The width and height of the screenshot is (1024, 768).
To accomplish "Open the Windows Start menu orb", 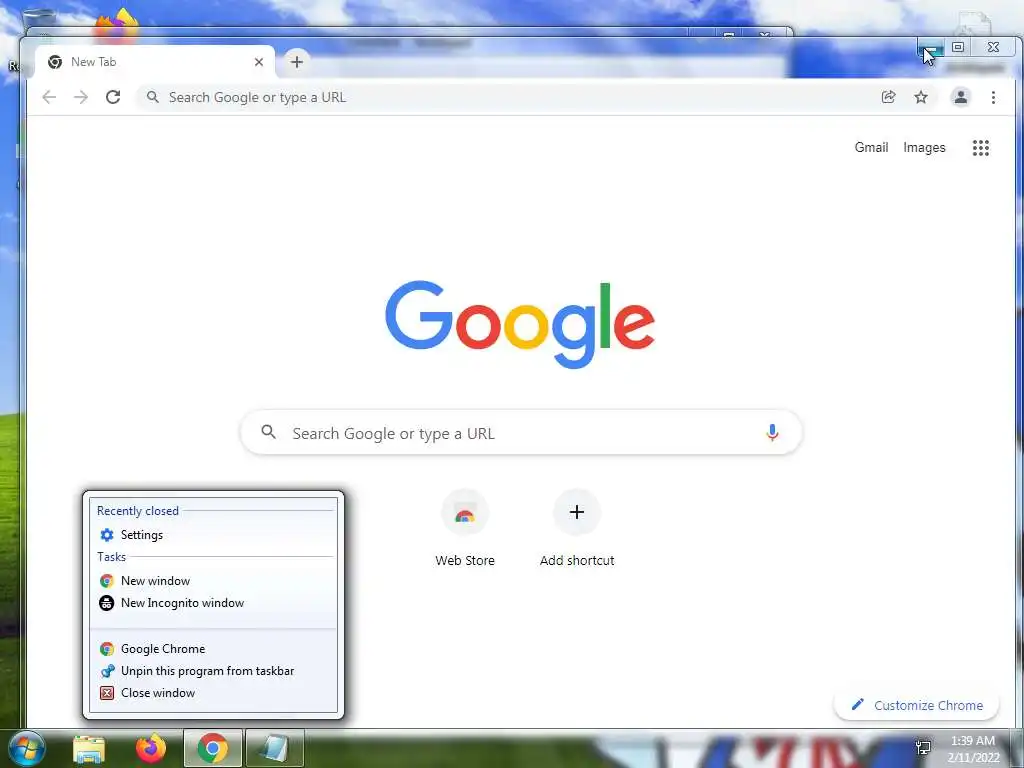I will click(27, 748).
